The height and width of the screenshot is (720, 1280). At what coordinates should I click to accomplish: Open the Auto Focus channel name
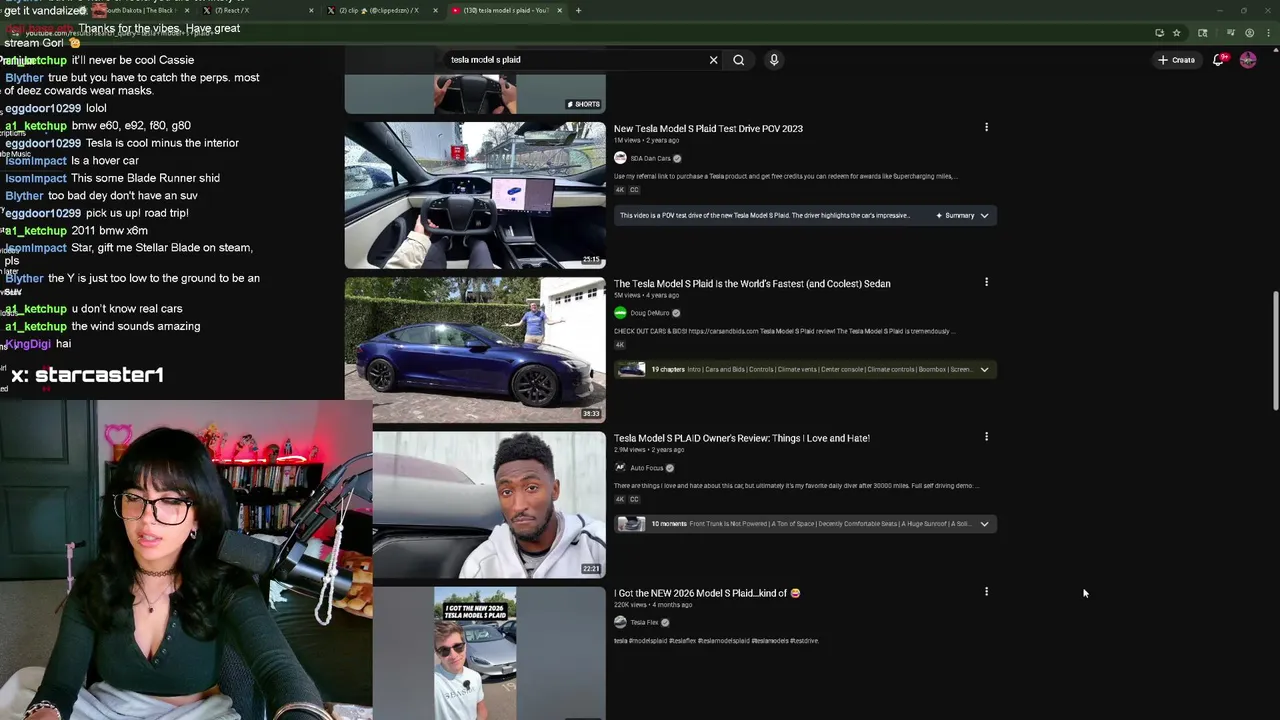pyautogui.click(x=646, y=468)
